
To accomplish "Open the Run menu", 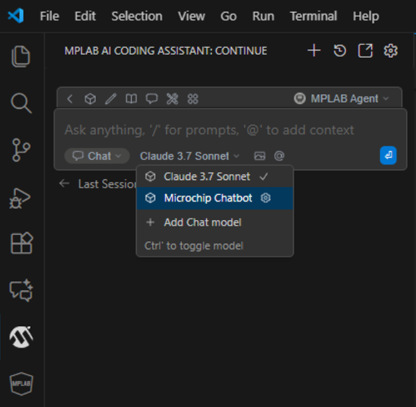I will coord(263,16).
